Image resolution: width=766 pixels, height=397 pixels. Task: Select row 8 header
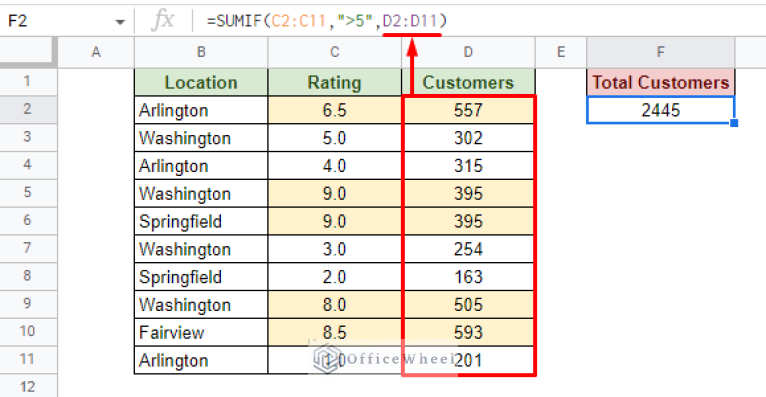pos(28,276)
